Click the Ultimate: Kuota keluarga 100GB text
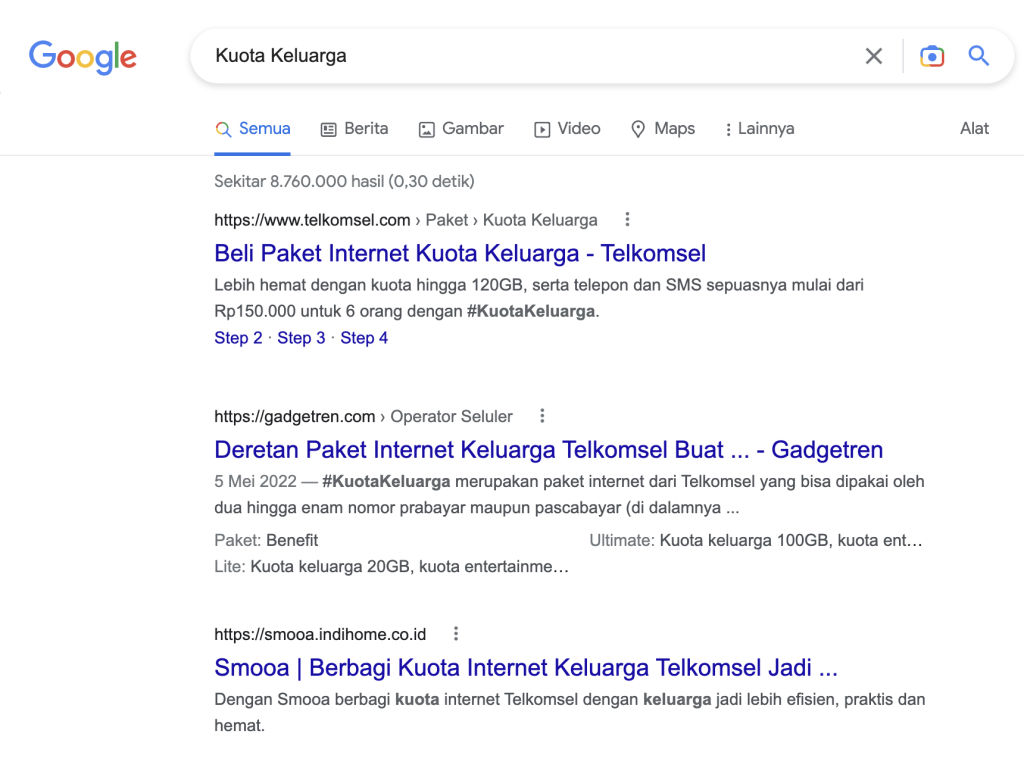This screenshot has height=768, width=1024. (756, 540)
